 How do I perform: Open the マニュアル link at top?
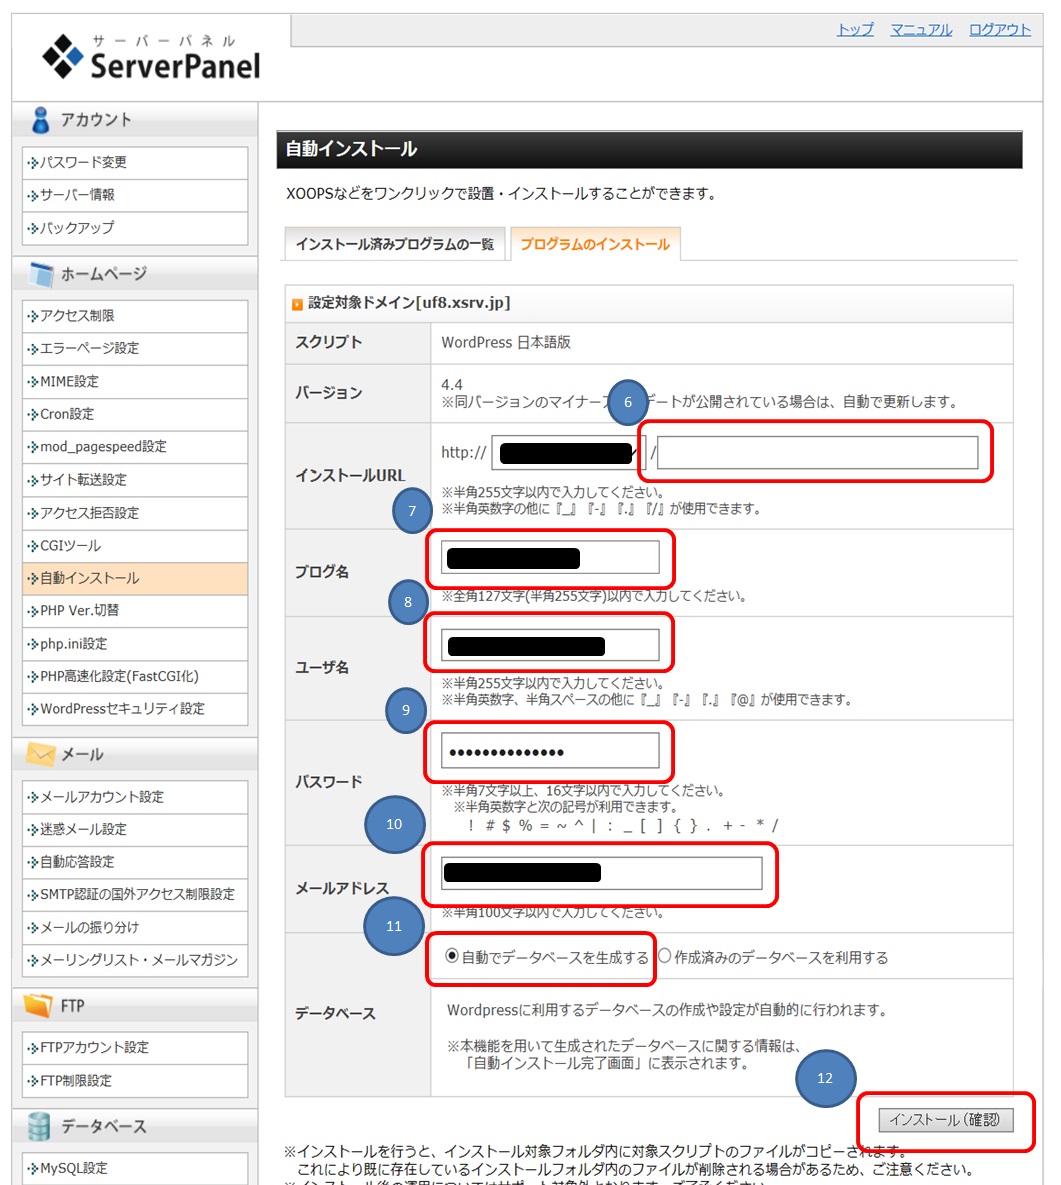coord(921,30)
